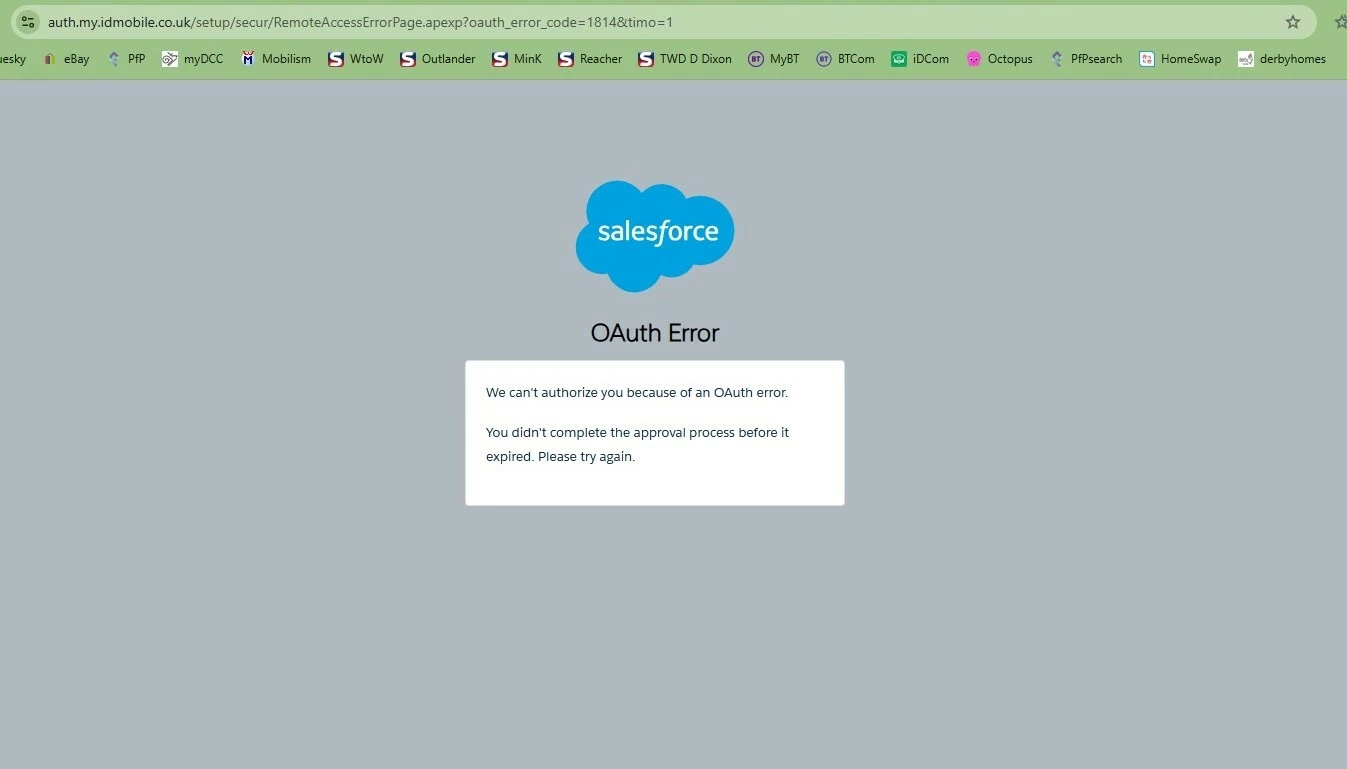Open the Reacher bookmark
This screenshot has width=1347, height=769.
590,59
